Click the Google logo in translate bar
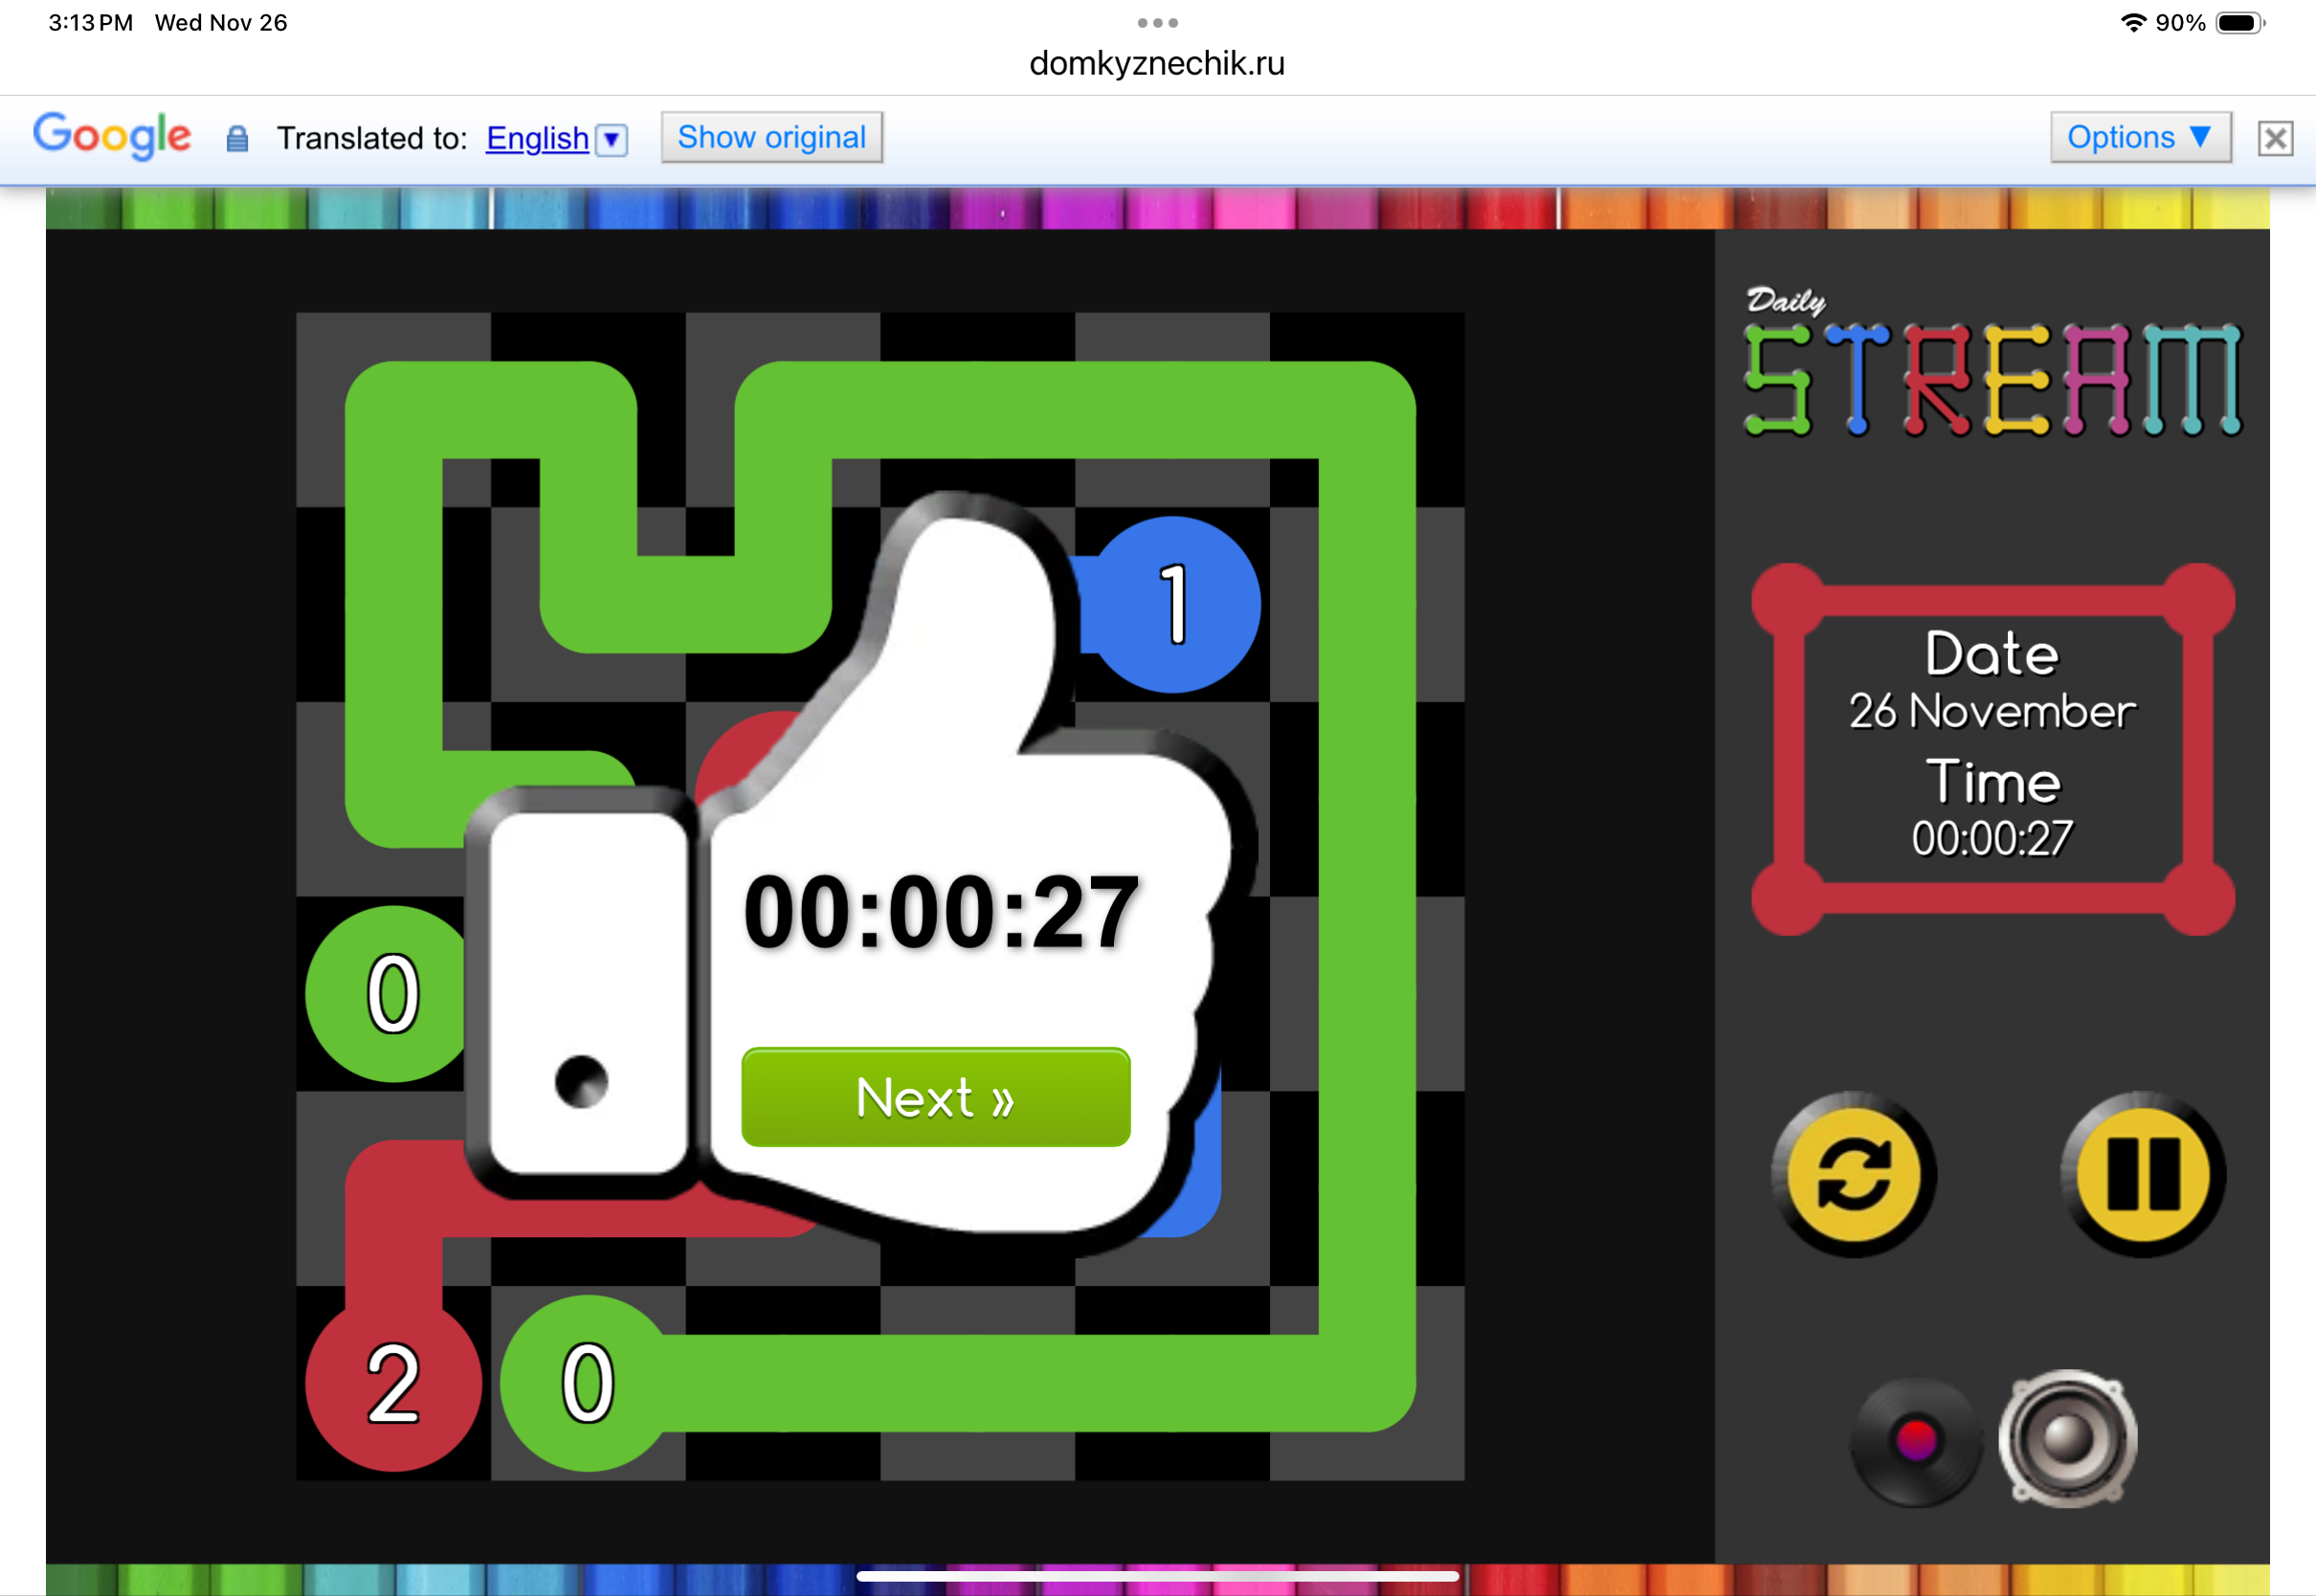Image resolution: width=2316 pixels, height=1596 pixels. tap(112, 135)
